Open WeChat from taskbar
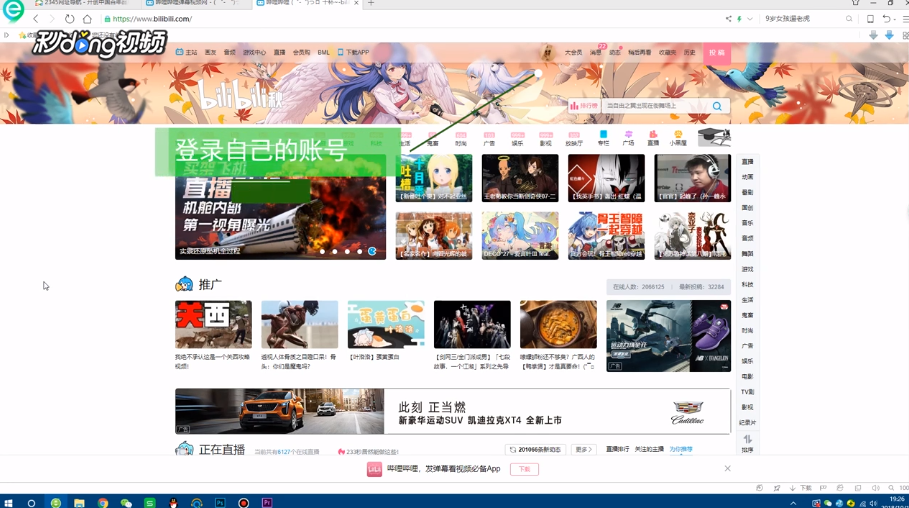Screen dimensions: 909x508 [x=126, y=502]
